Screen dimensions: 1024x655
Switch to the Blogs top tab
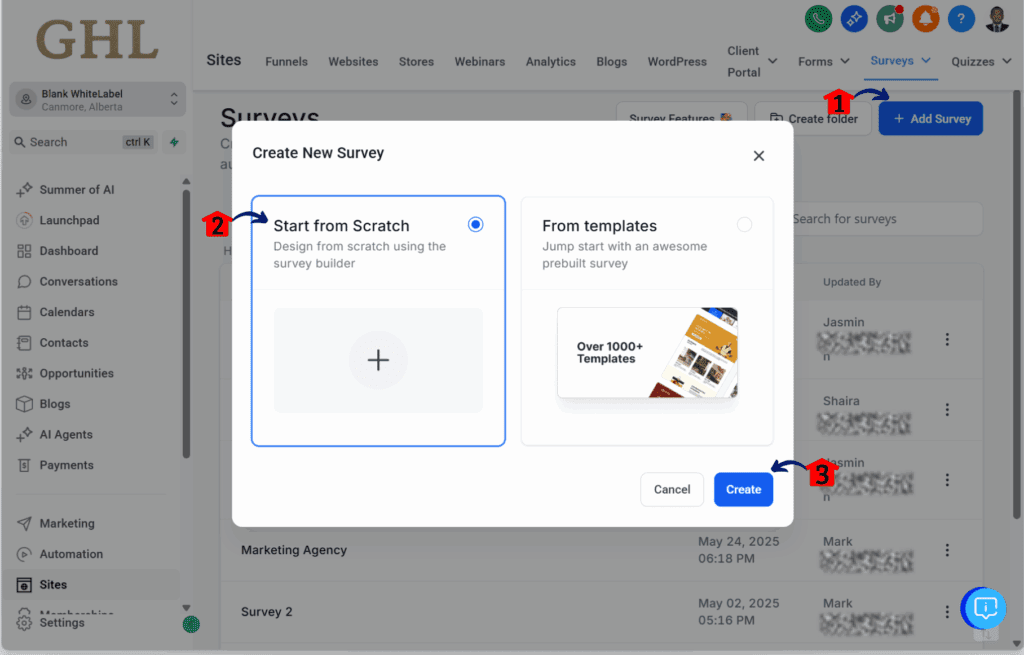click(x=611, y=61)
